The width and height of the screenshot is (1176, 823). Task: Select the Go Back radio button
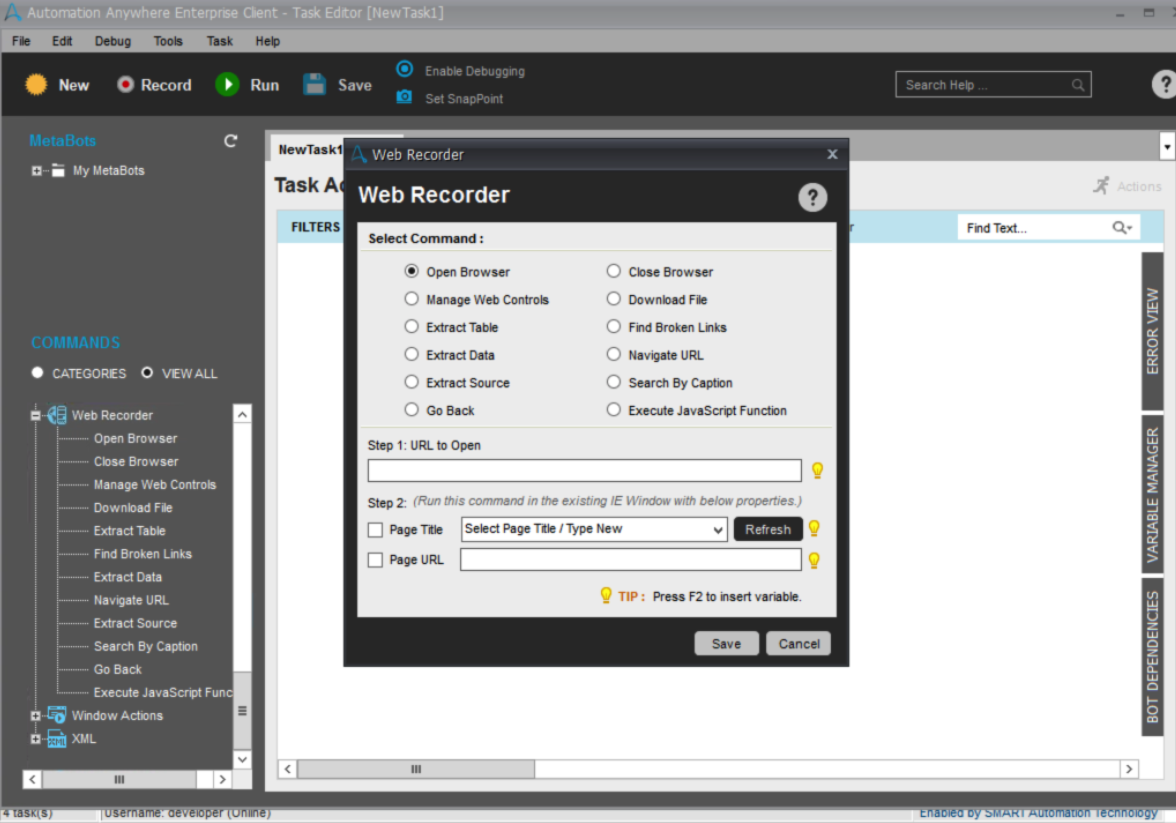tap(411, 410)
